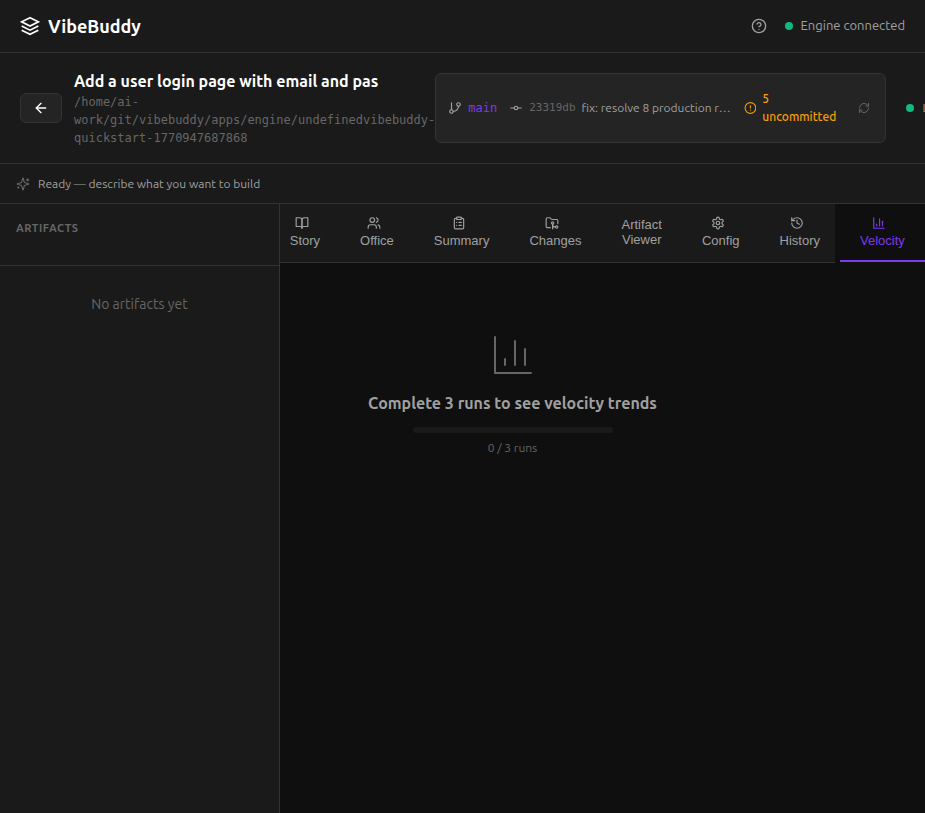Click the Office people icon
Screen dimensions: 925x813
point(376,223)
